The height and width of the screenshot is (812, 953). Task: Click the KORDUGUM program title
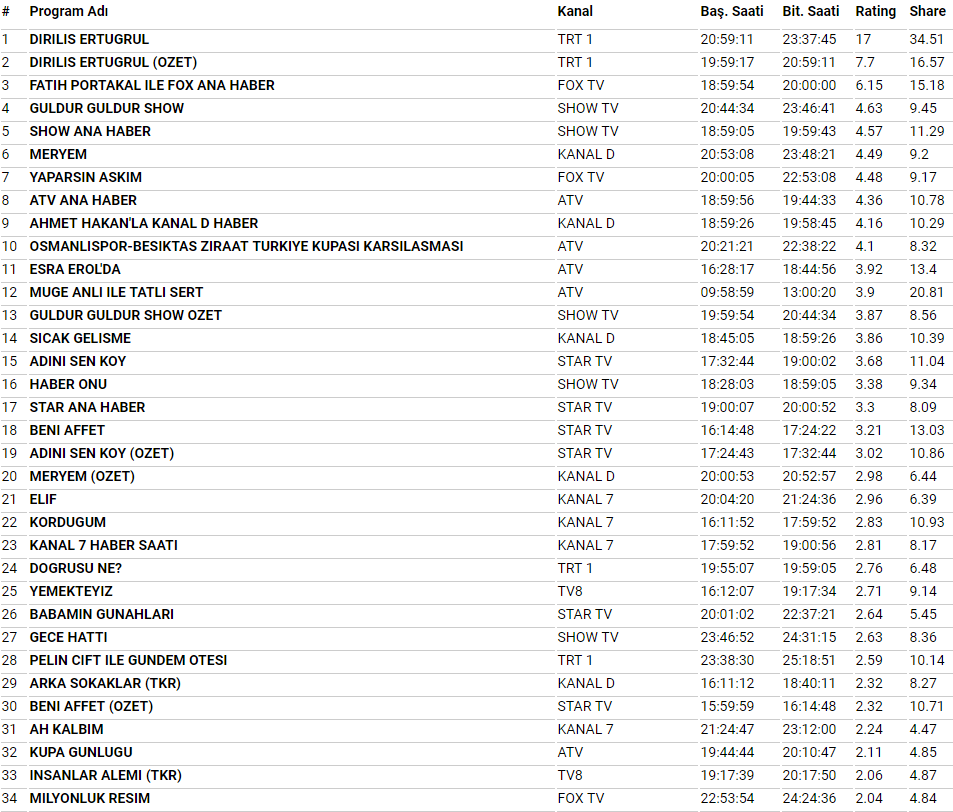[x=68, y=522]
